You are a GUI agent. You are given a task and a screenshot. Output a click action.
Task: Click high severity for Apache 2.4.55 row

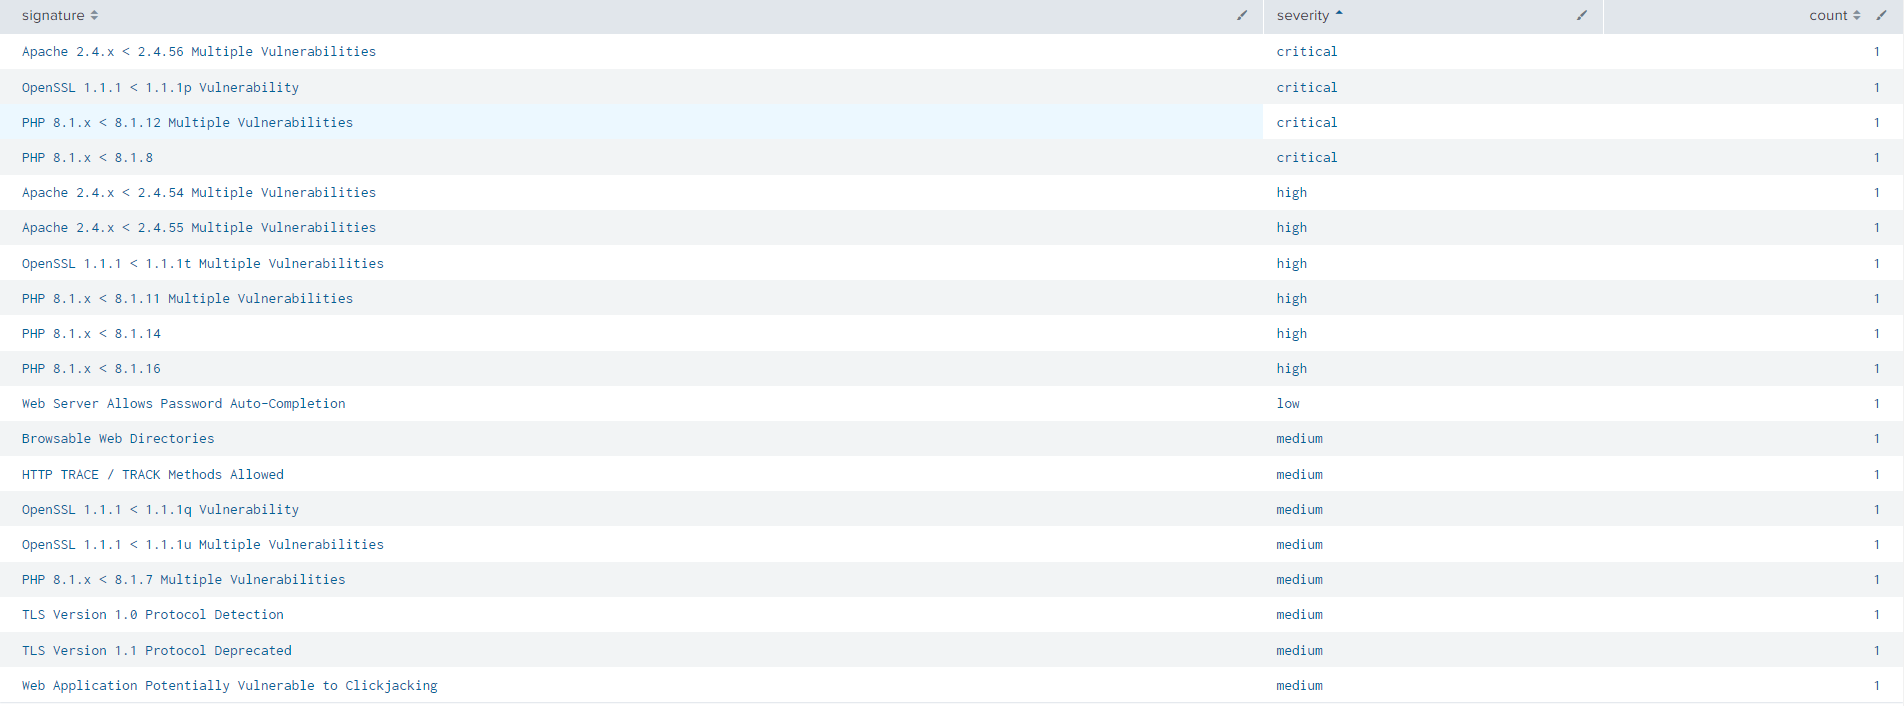(x=1292, y=228)
